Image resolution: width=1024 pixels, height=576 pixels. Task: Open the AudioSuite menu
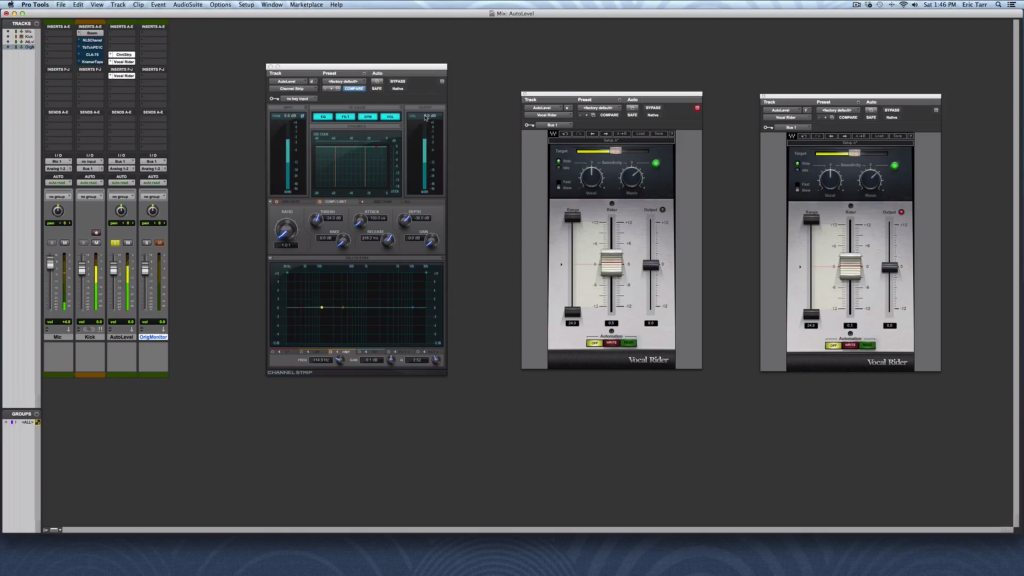point(187,4)
